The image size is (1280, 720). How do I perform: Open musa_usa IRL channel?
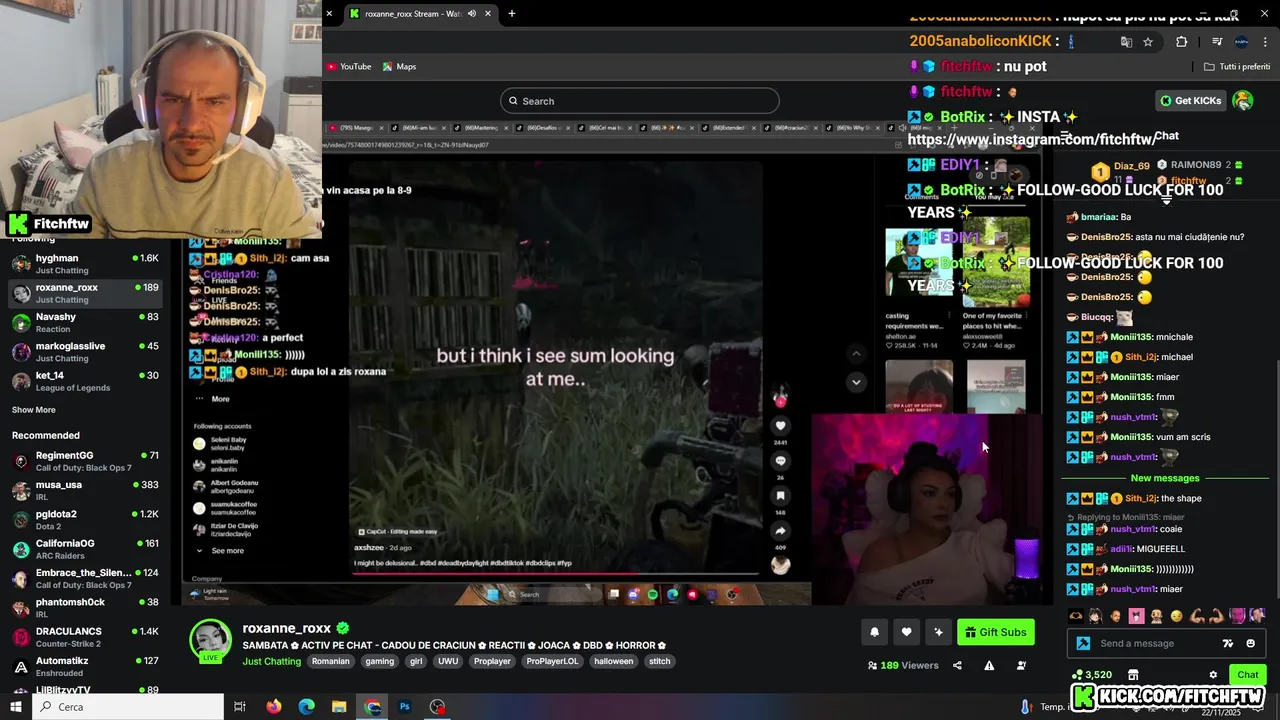tap(85, 490)
